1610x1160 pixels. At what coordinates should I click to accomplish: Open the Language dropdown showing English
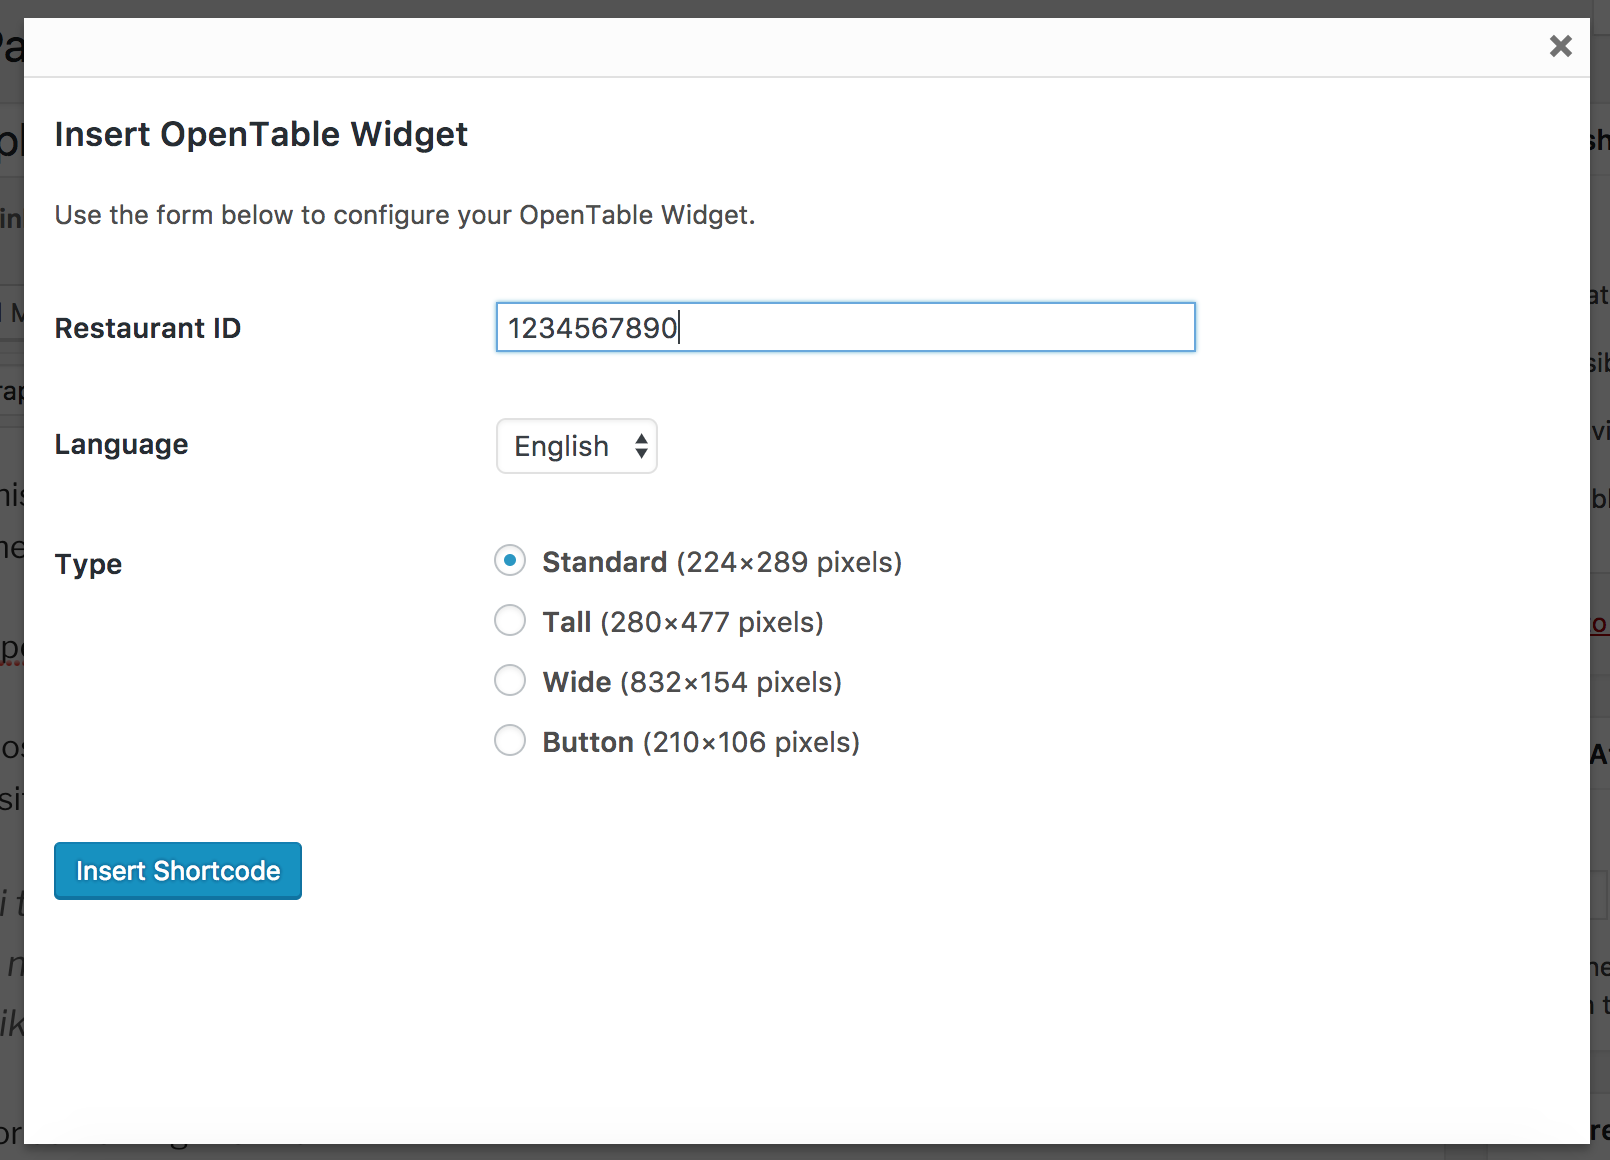pyautogui.click(x=577, y=446)
